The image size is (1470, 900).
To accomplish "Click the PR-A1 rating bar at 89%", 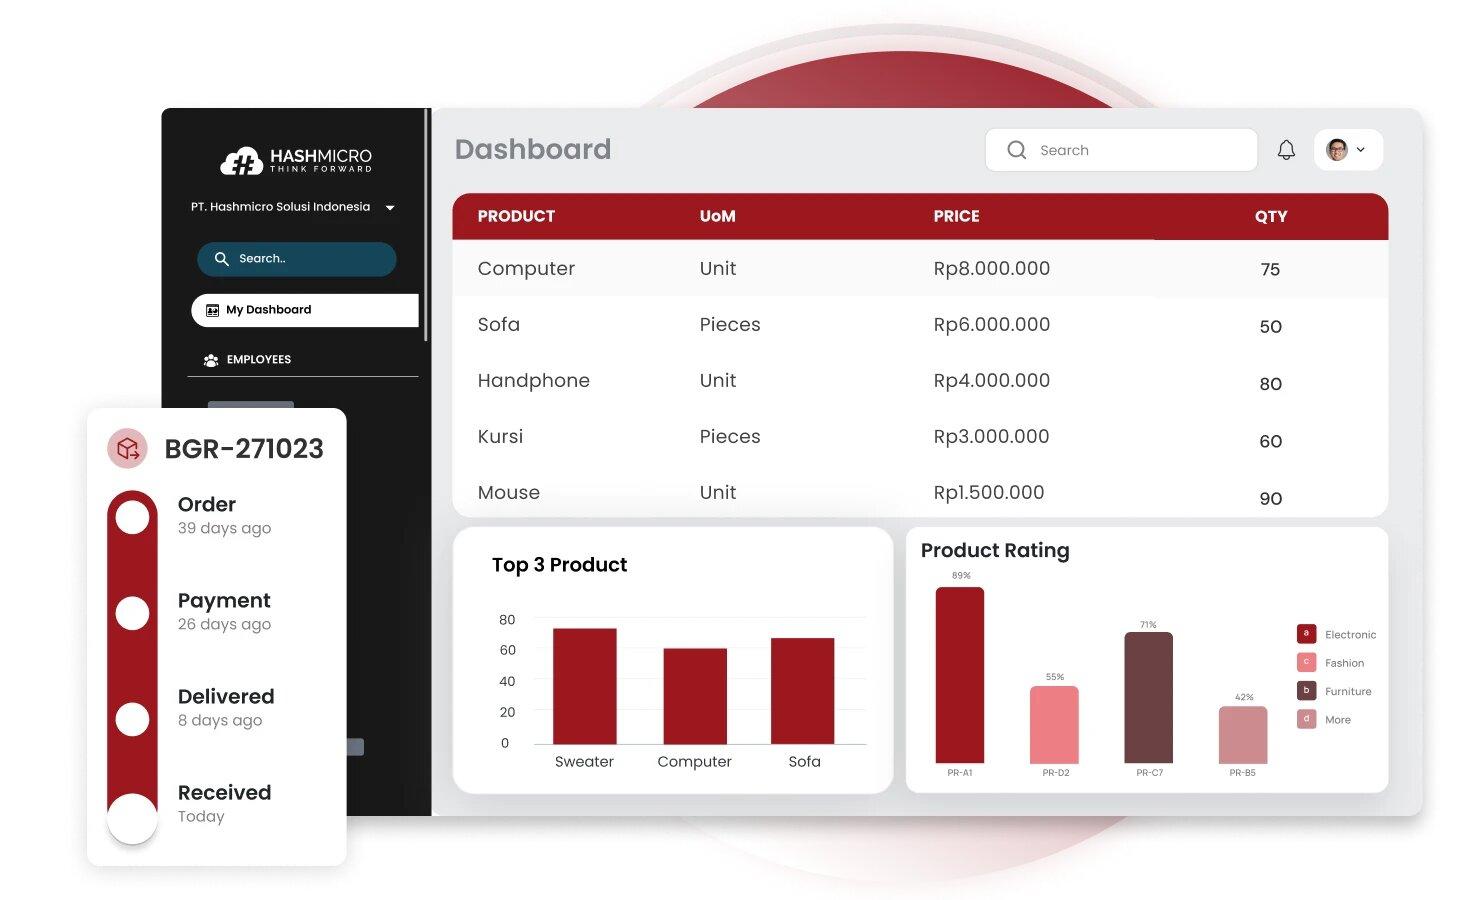I will click(x=960, y=675).
